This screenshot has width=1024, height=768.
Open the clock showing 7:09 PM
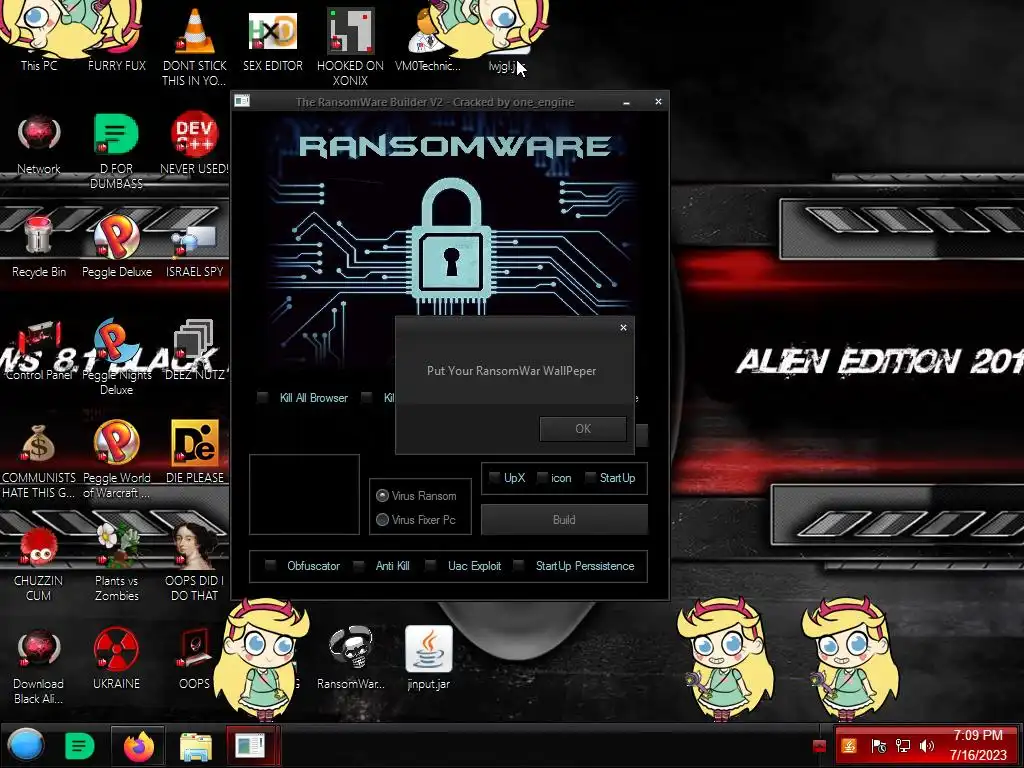pyautogui.click(x=978, y=745)
